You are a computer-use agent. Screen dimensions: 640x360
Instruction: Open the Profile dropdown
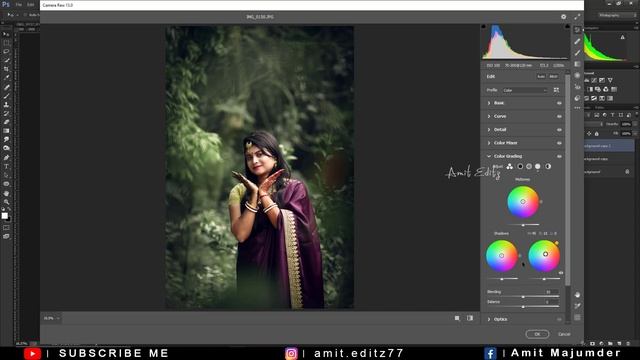click(524, 90)
